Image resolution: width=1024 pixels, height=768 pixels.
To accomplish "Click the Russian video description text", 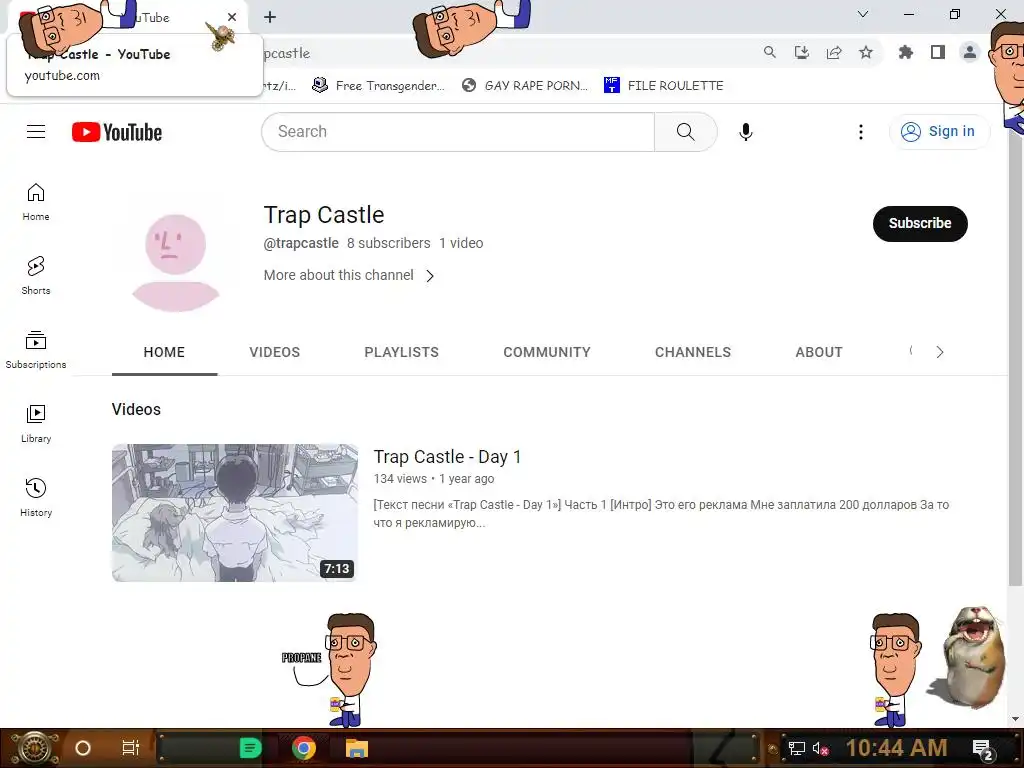I will 661,513.
